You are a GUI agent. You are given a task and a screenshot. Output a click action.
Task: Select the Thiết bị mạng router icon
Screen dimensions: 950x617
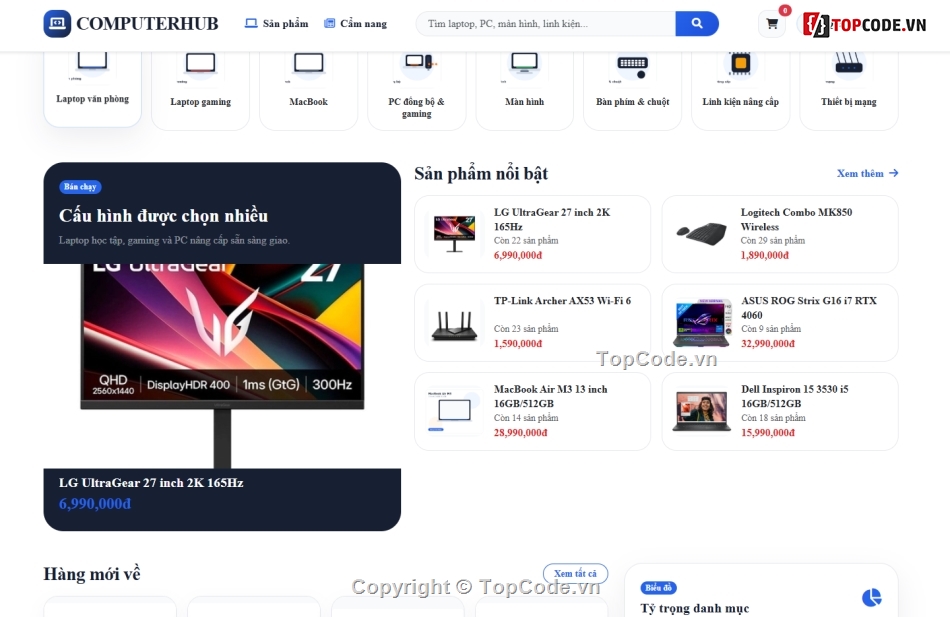849,63
